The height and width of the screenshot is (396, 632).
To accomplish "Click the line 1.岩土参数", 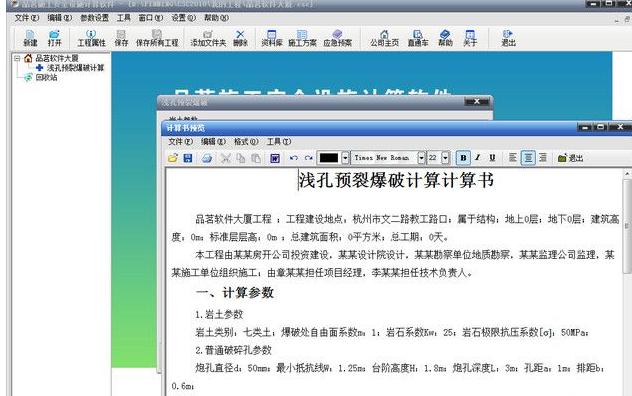I will [x=219, y=315].
